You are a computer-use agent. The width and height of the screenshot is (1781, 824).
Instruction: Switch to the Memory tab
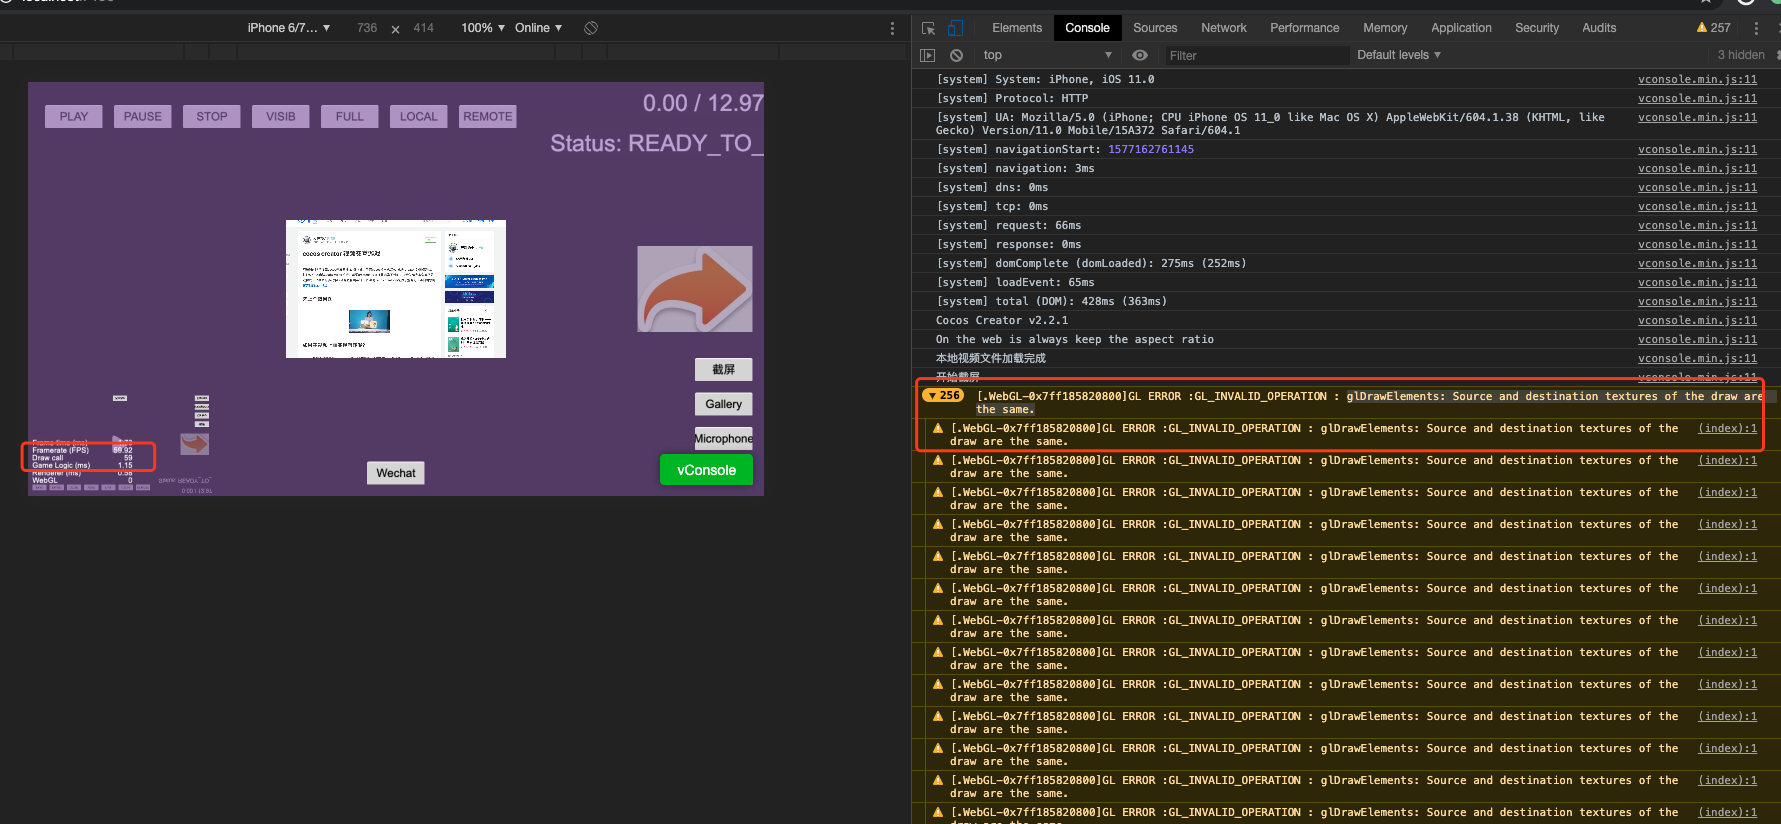1385,28
